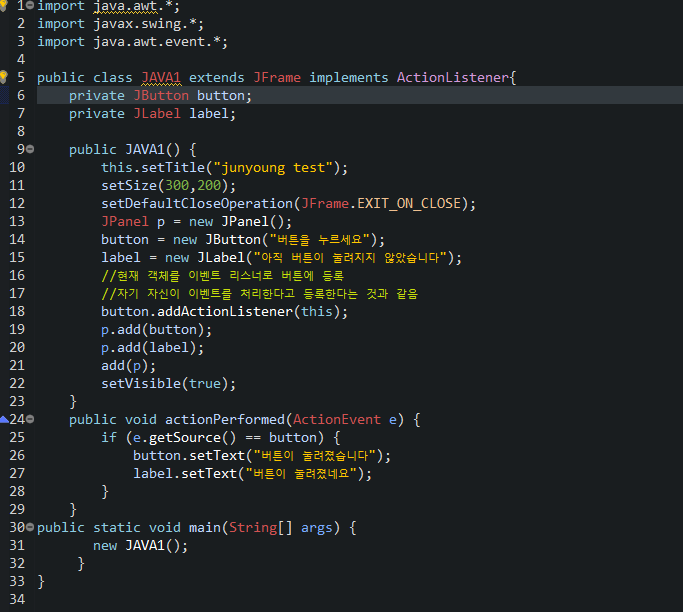Click the underlined java.awt import text

[125, 6]
